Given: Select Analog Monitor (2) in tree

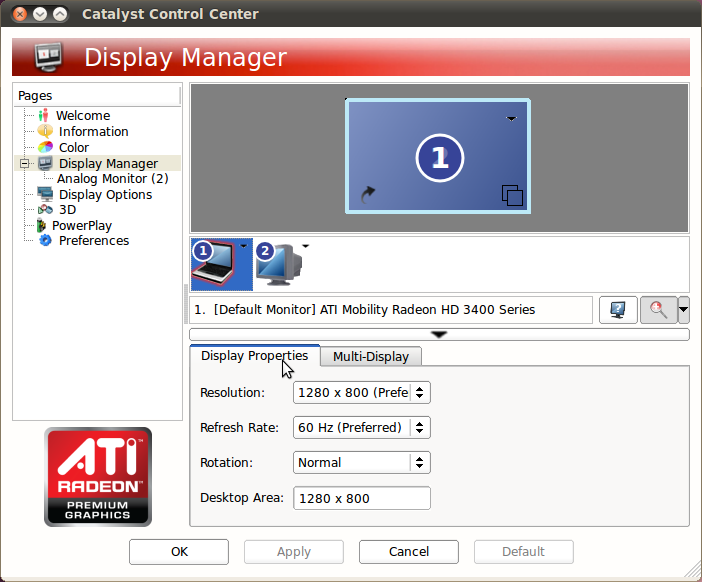Looking at the screenshot, I should pos(112,179).
